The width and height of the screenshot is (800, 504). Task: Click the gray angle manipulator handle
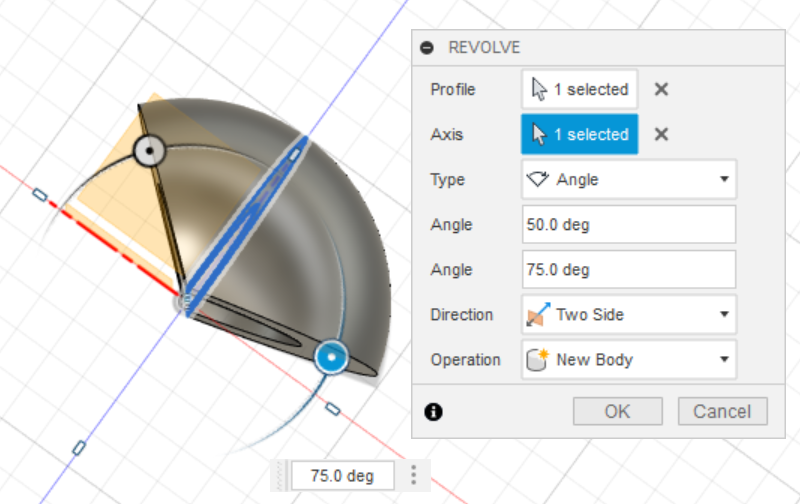tap(149, 150)
